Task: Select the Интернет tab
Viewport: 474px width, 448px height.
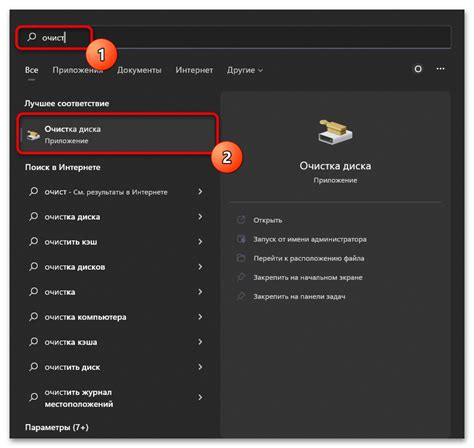Action: click(x=194, y=70)
